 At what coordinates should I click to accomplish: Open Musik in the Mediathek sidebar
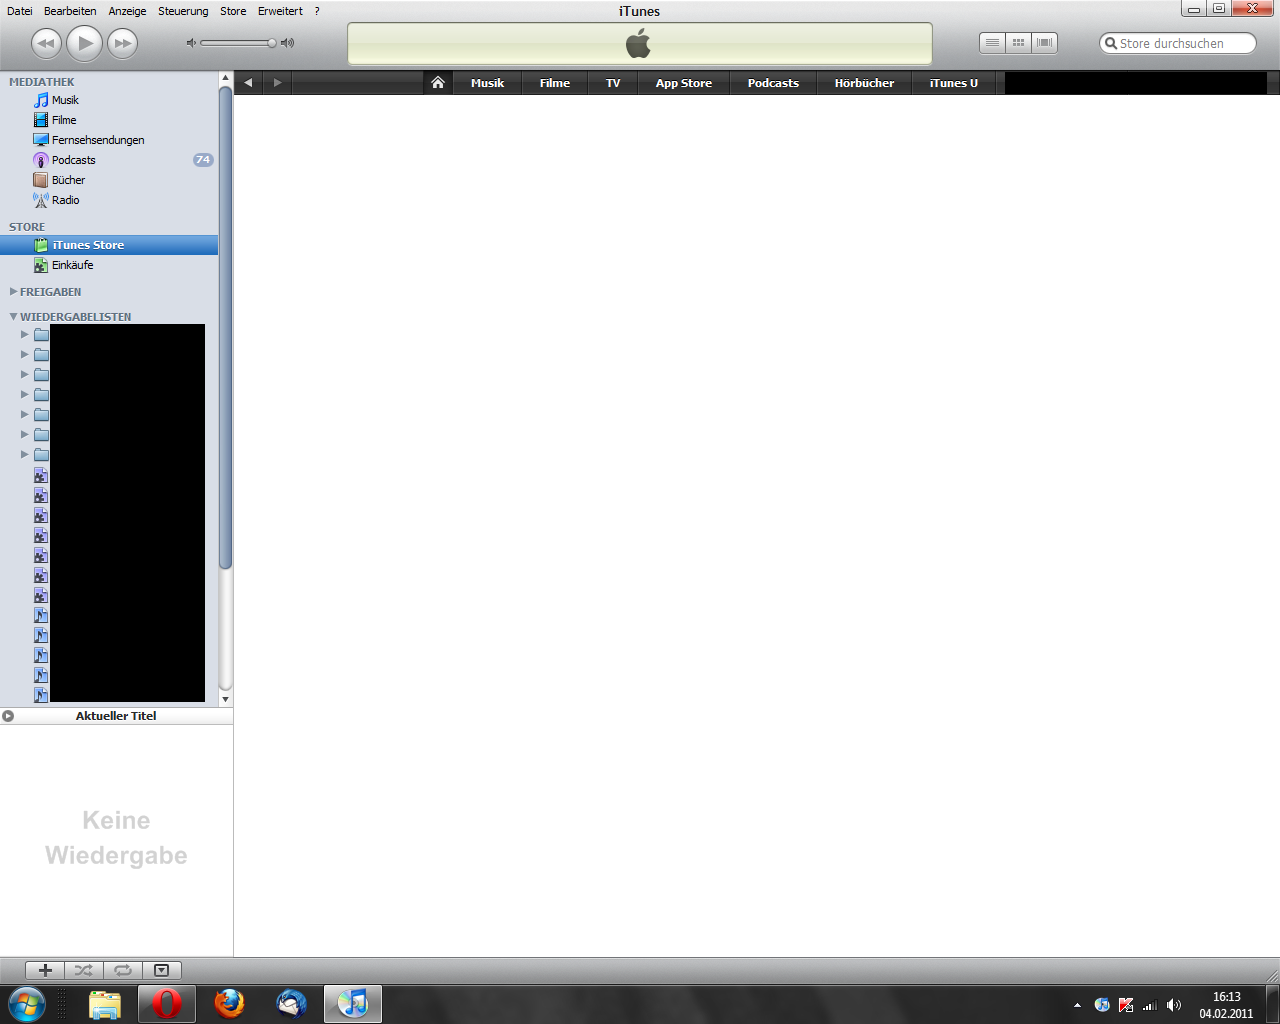click(65, 100)
